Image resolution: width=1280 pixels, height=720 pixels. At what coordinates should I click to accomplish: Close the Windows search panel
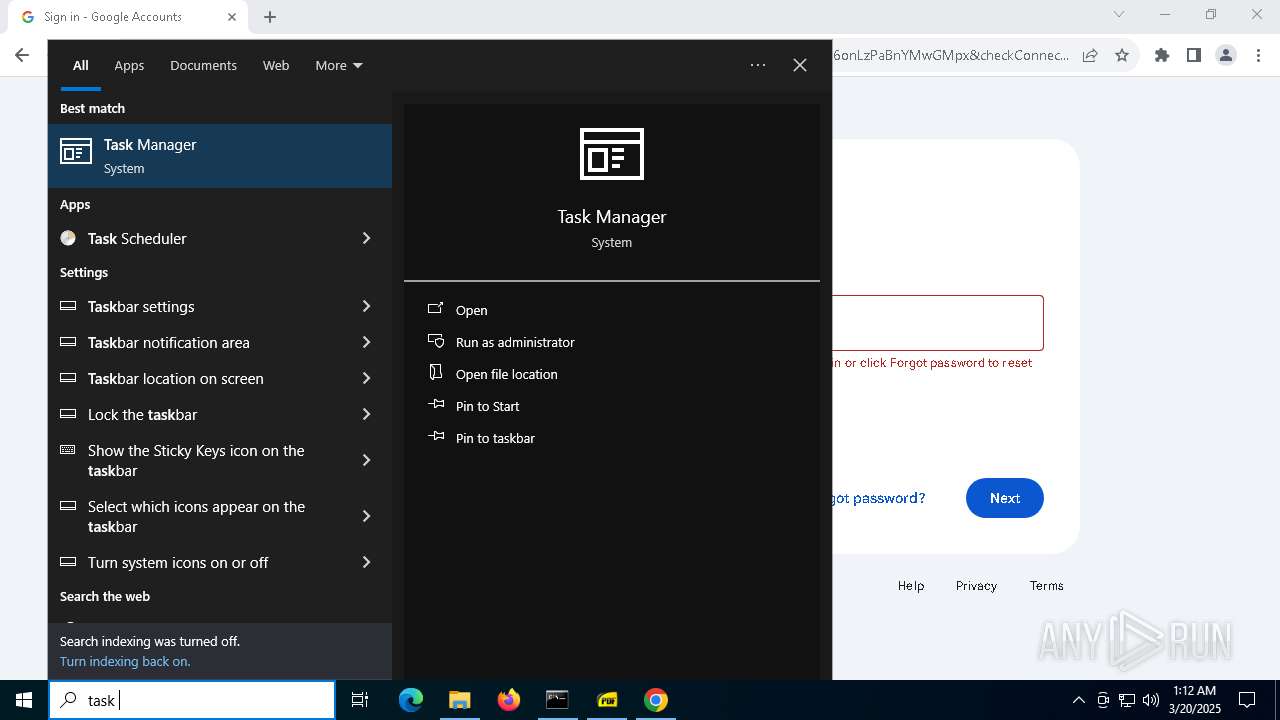pos(800,65)
